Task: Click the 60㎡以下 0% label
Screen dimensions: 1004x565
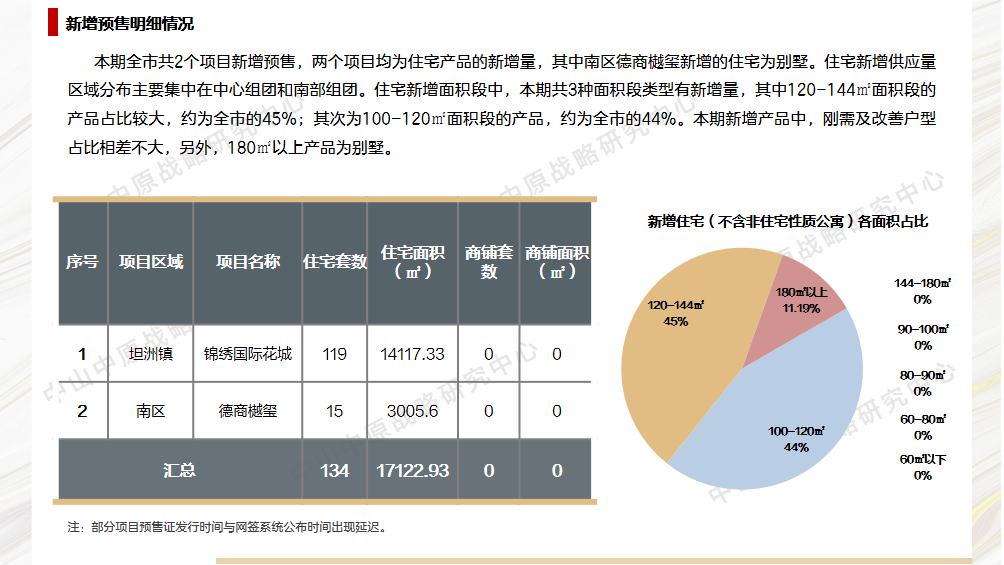Action: pyautogui.click(x=923, y=467)
